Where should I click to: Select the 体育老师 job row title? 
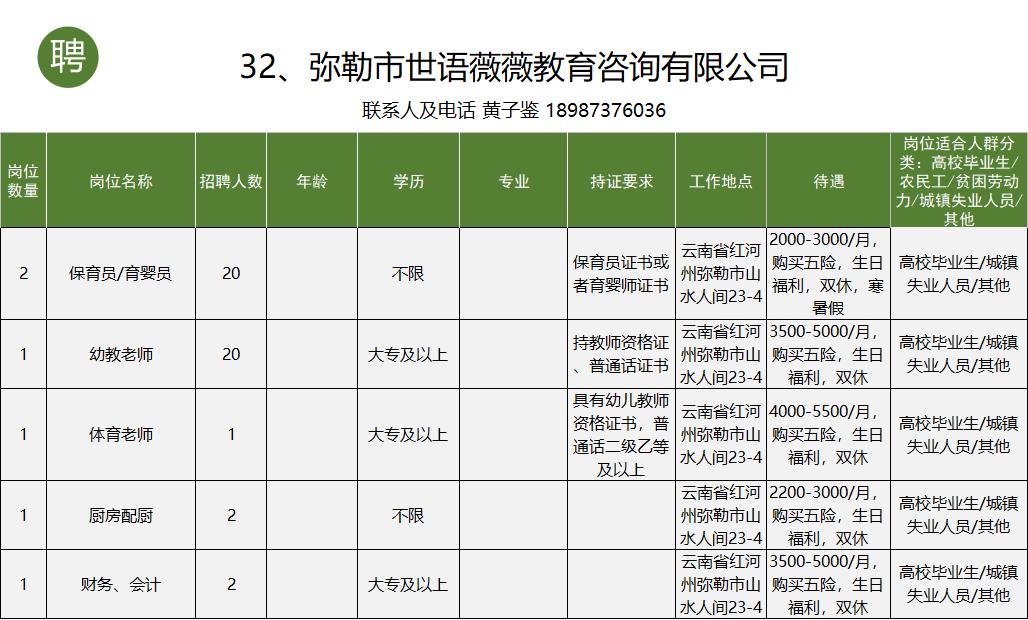(119, 435)
